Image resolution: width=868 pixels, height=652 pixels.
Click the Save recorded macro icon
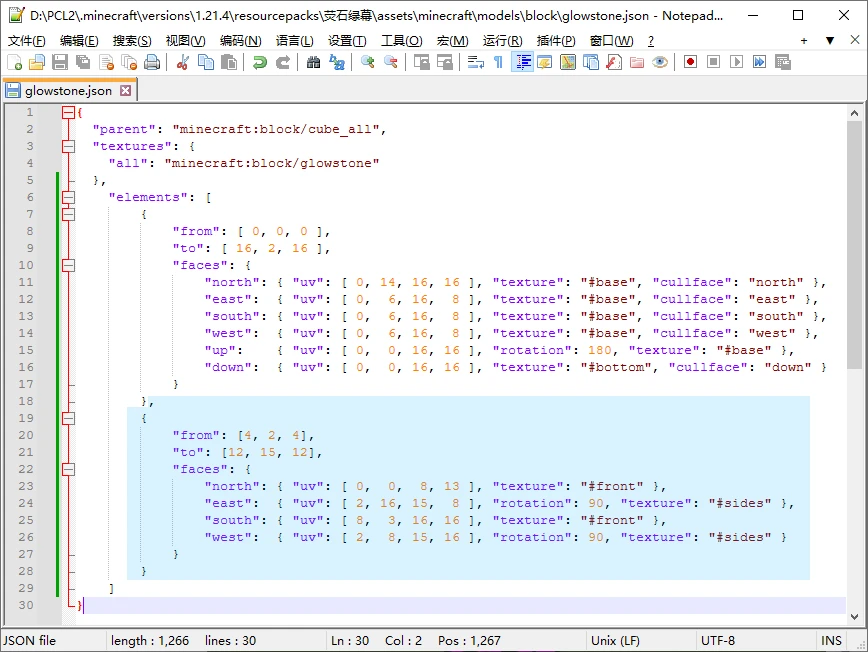tap(783, 62)
